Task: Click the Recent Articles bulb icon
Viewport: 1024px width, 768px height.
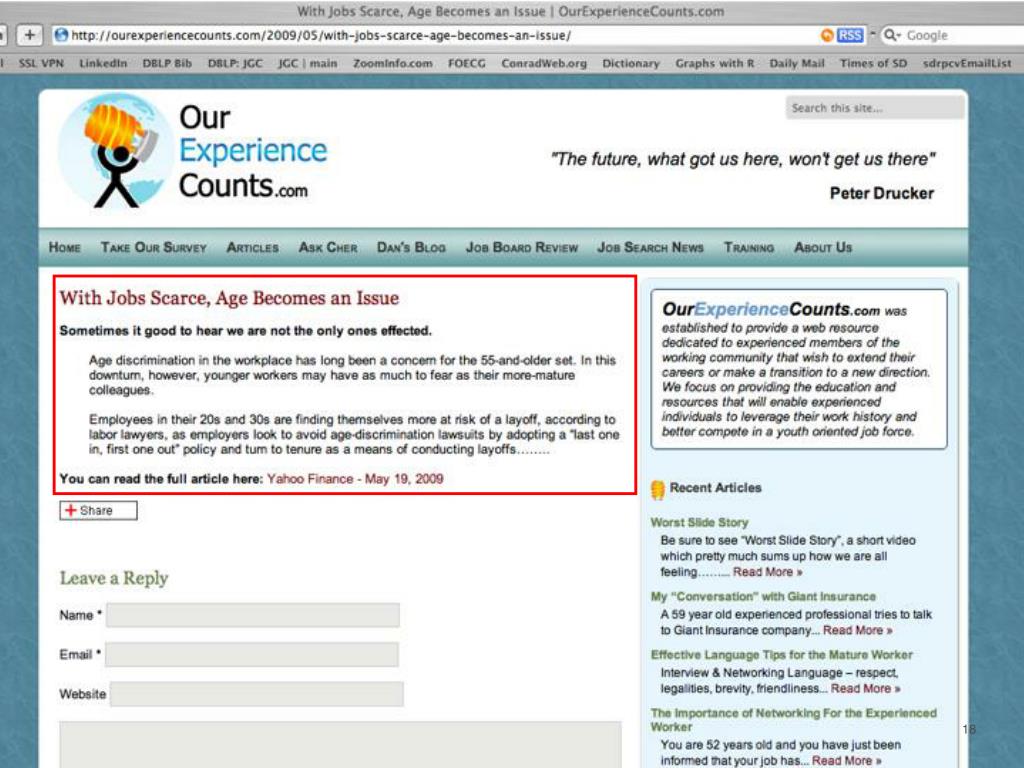Action: click(658, 489)
